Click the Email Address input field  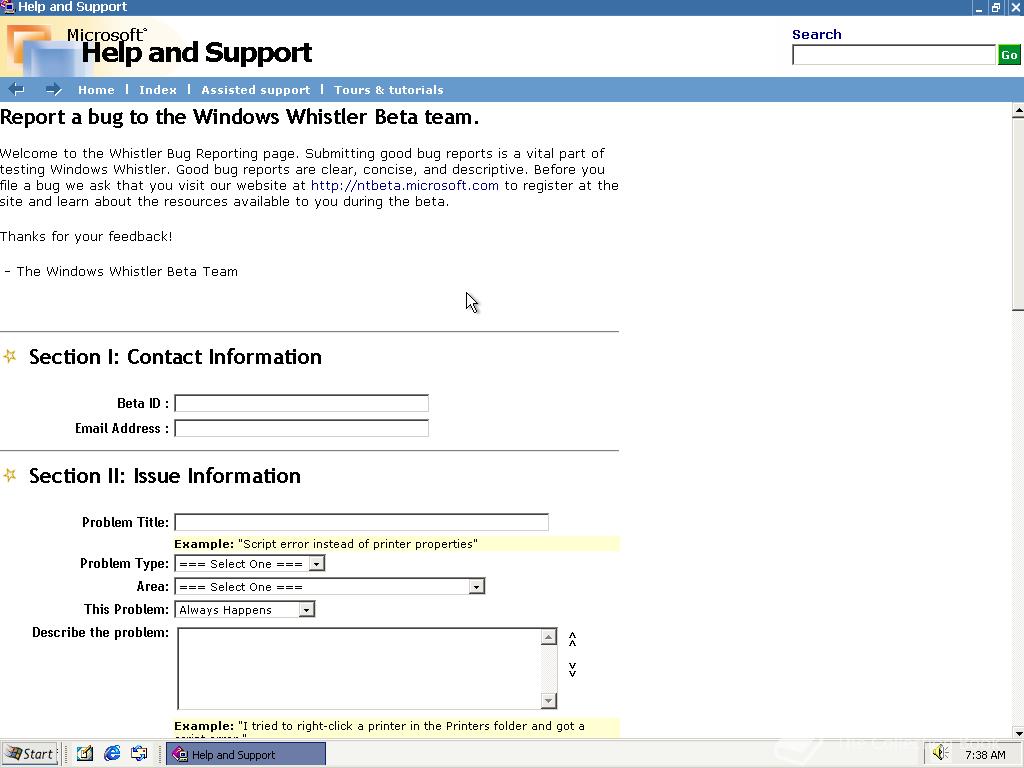click(x=301, y=428)
